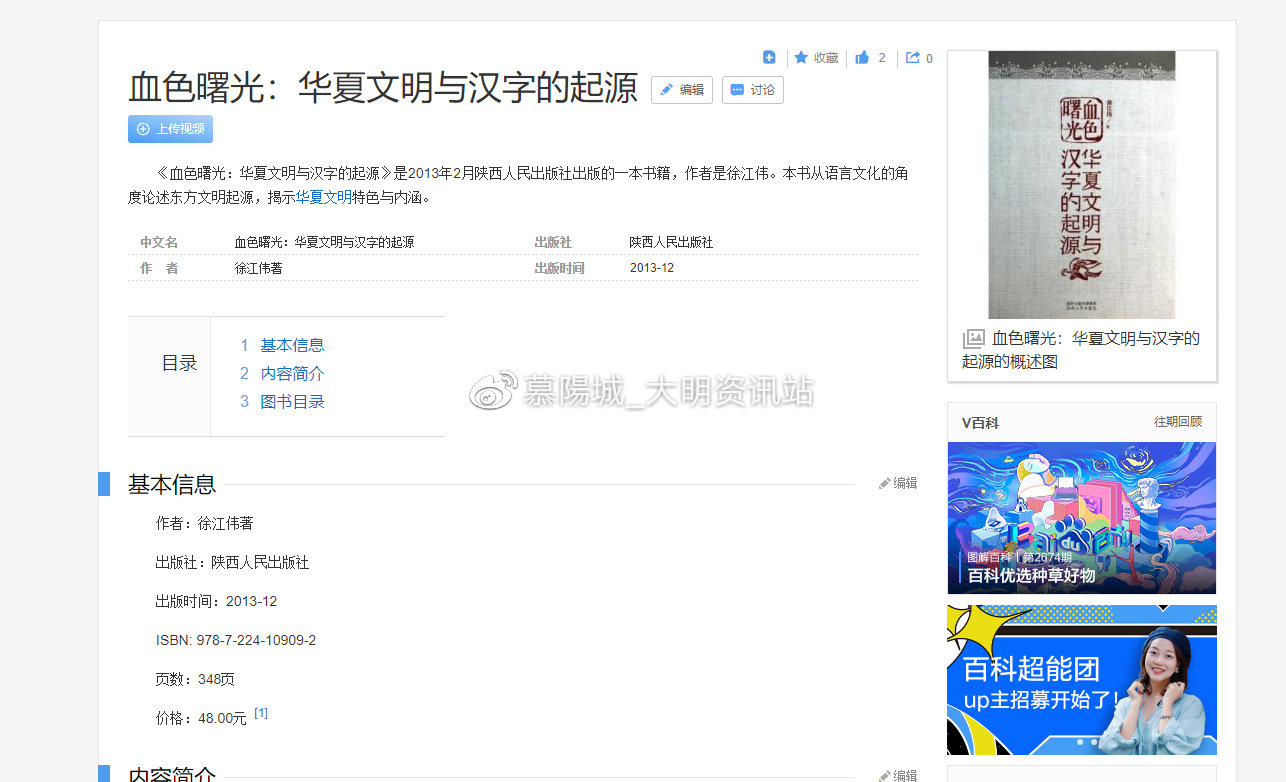Viewport: 1286px width, 782px height.
Task: Select 内容简介 in the 目录 contents list
Action: [292, 373]
